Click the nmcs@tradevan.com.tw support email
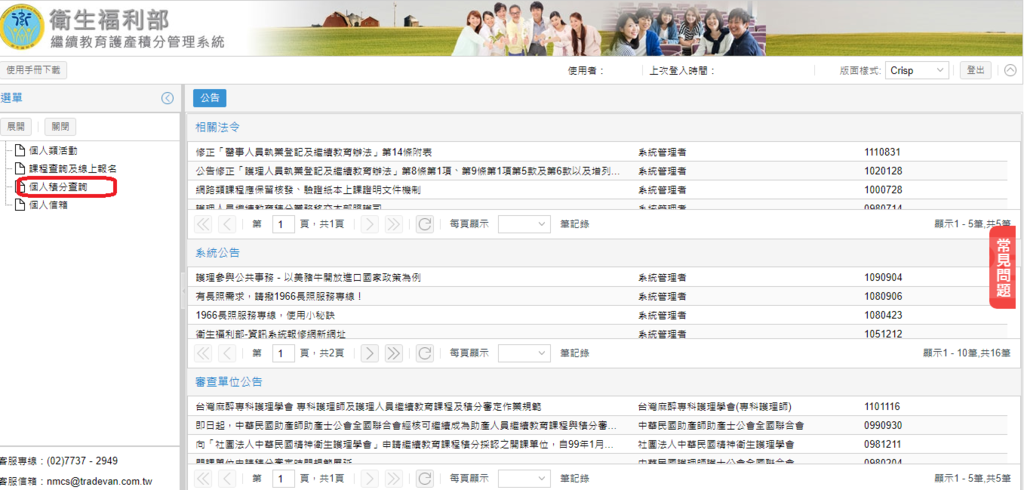The width and height of the screenshot is (1024, 490). pyautogui.click(x=98, y=482)
